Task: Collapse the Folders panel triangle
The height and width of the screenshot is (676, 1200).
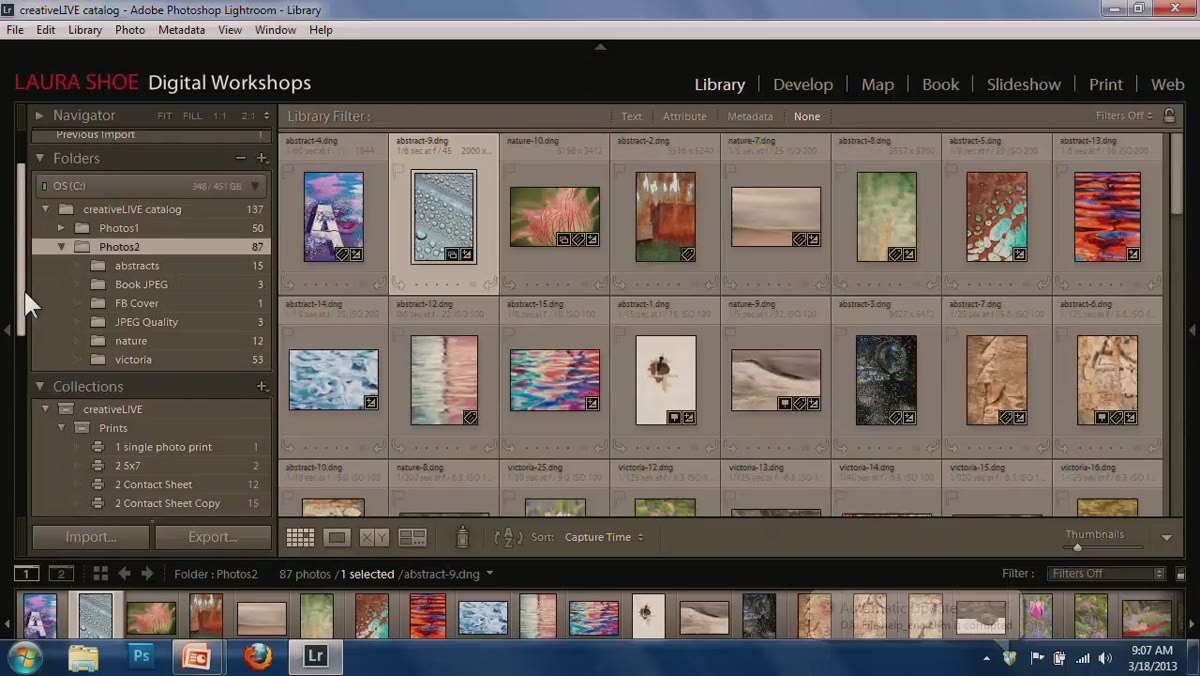Action: coord(40,158)
